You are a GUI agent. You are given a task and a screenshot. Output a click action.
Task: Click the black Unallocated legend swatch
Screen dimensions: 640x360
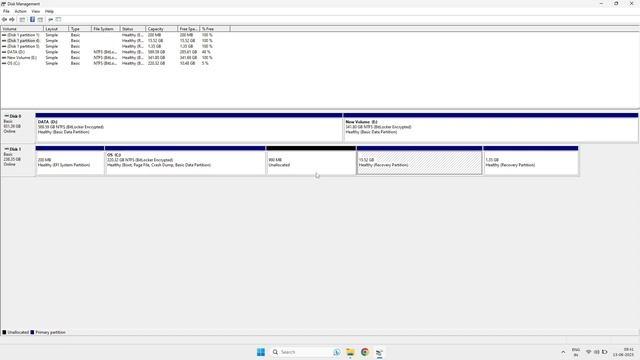4,332
